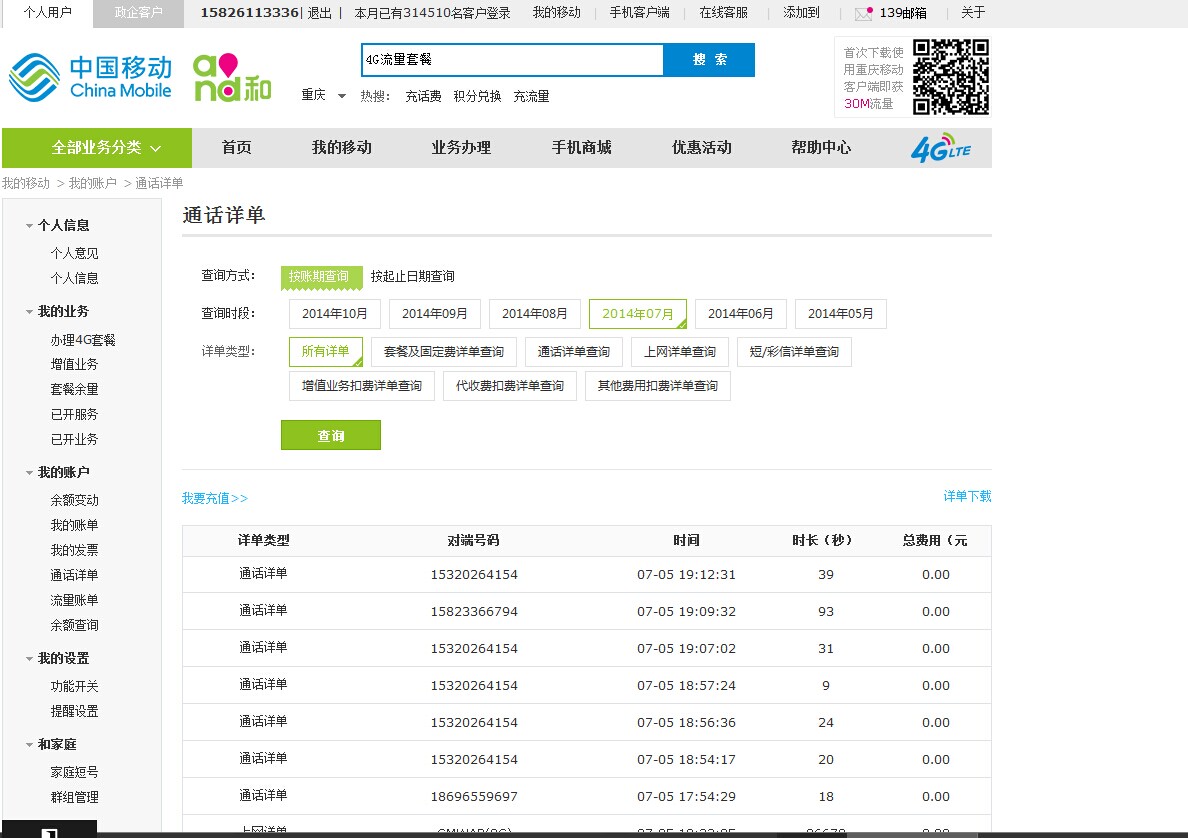Open the 139 mailbox envelope icon
Screen dimensions: 1188x838
[x=863, y=14]
